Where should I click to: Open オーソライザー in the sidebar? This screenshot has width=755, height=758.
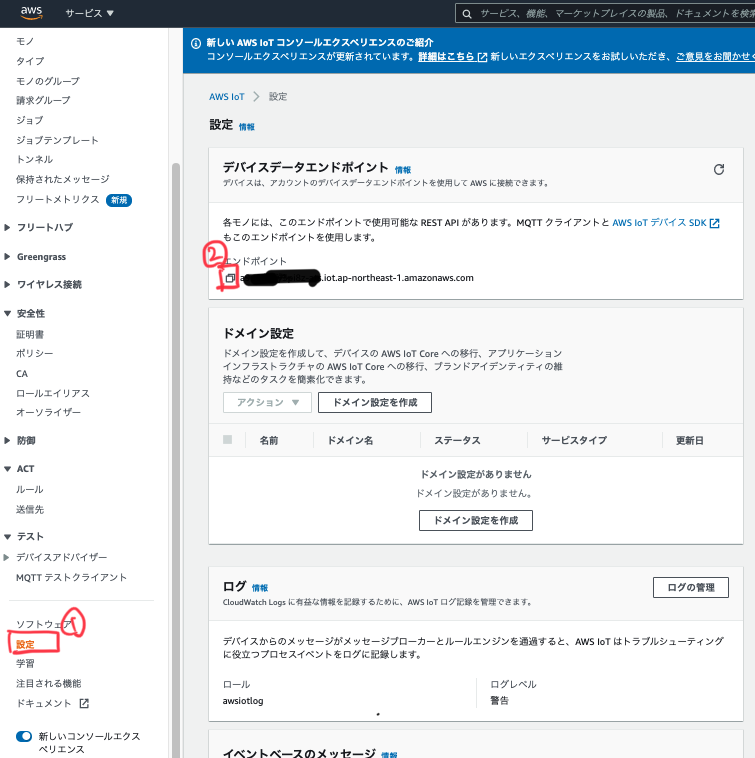click(48, 412)
